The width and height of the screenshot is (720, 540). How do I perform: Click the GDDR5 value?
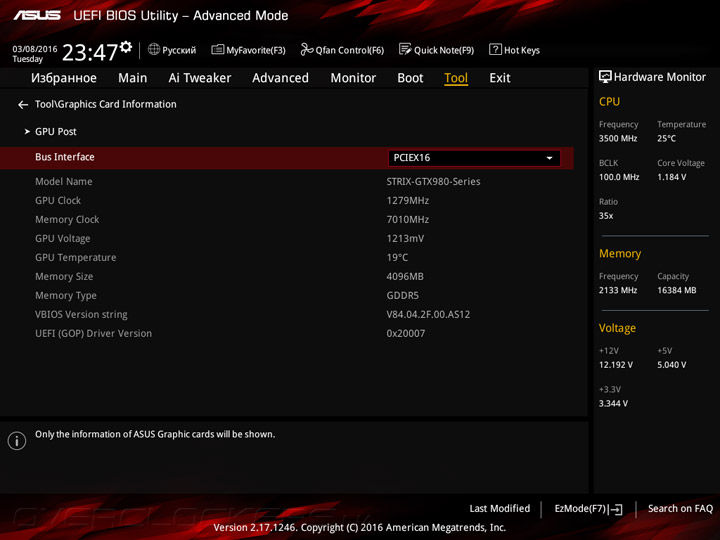[402, 296]
